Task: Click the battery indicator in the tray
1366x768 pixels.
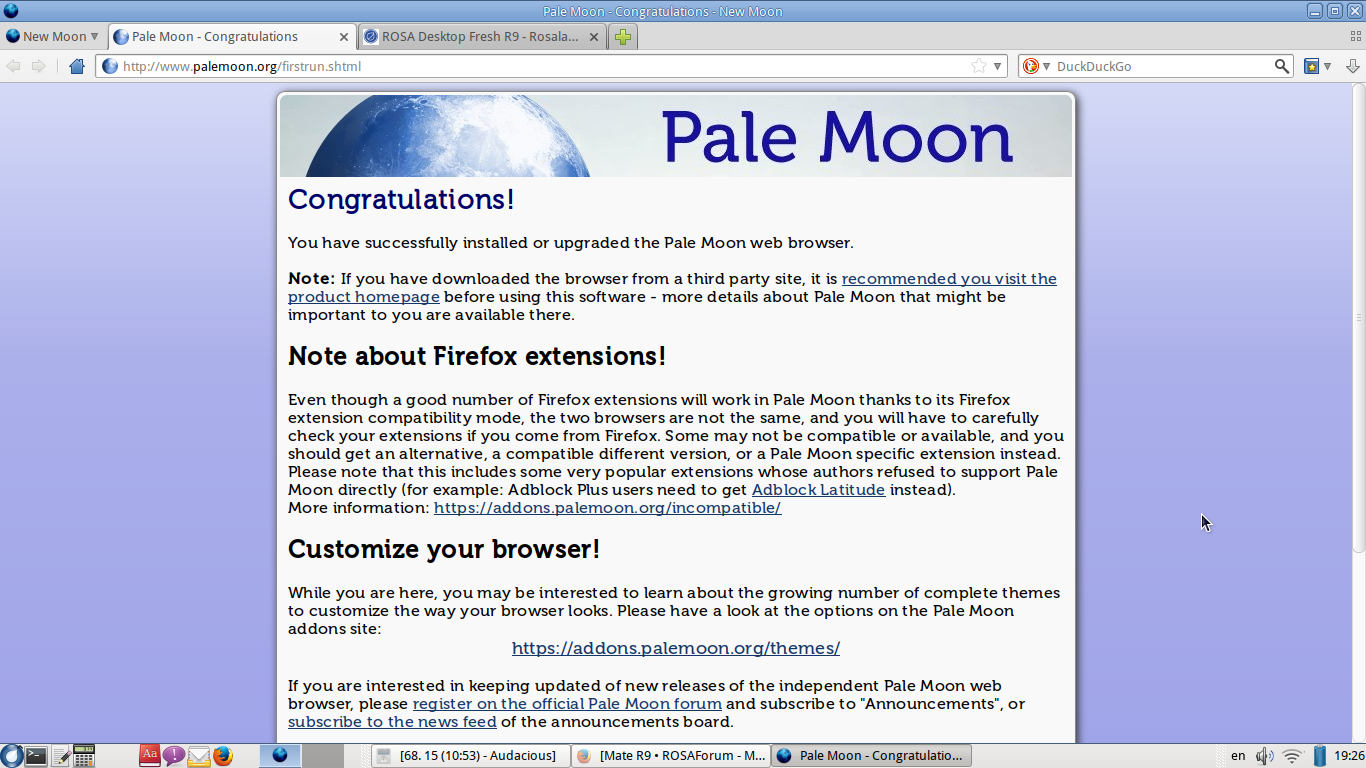Action: point(1319,756)
